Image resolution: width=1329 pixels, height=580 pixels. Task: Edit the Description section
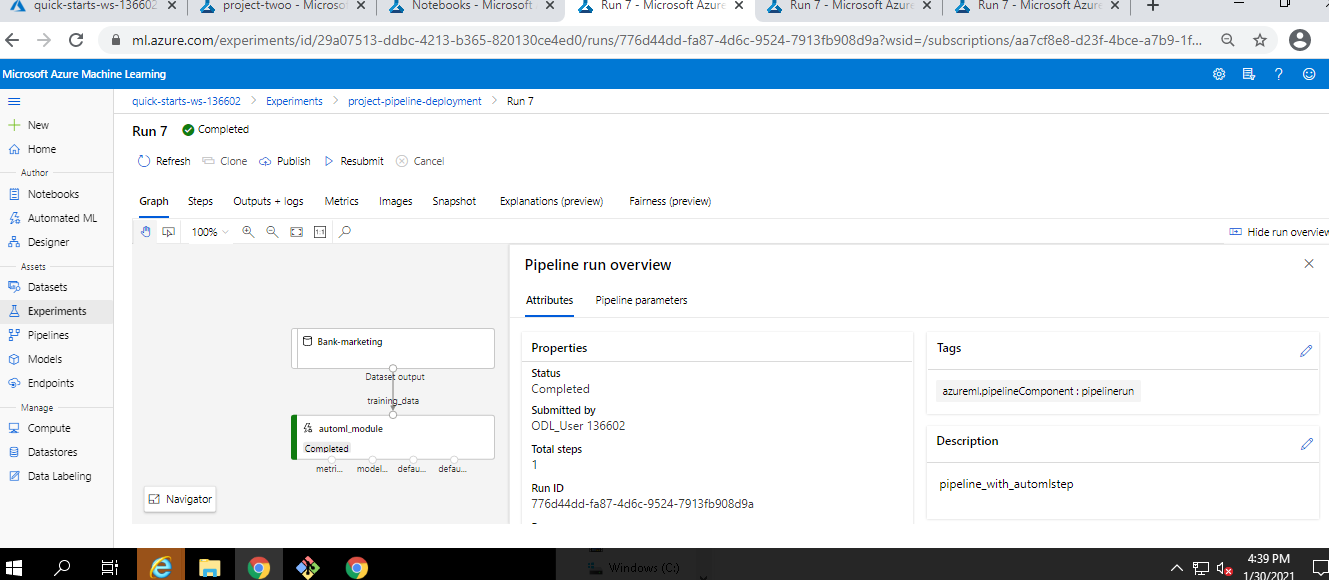pos(1306,444)
